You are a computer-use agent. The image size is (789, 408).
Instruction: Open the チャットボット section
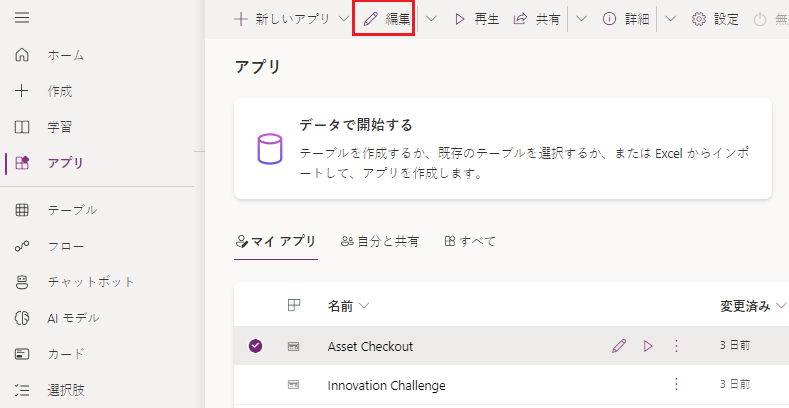[91, 282]
